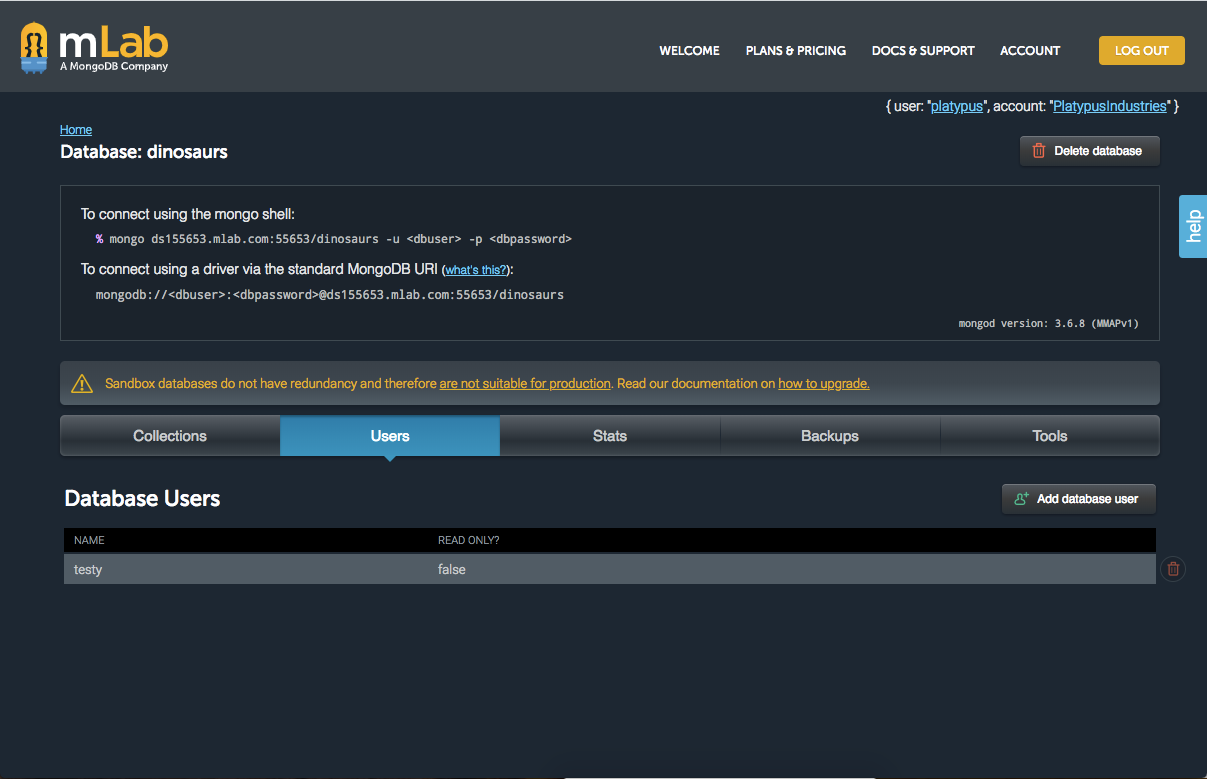
Task: Open the platypus user profile link
Action: click(956, 105)
